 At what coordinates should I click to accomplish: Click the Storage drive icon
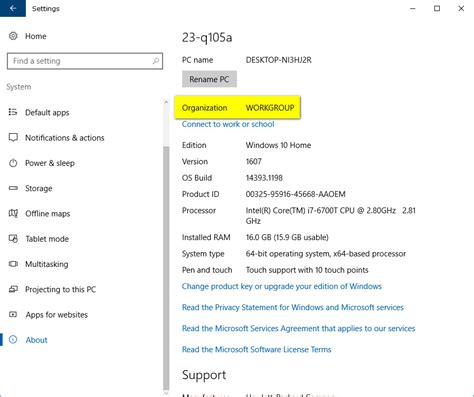click(13, 188)
